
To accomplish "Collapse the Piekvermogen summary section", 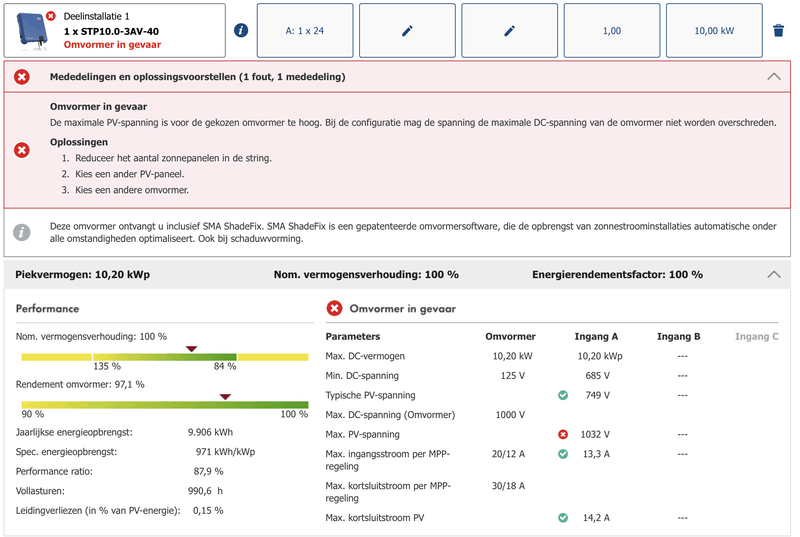I will tap(773, 274).
